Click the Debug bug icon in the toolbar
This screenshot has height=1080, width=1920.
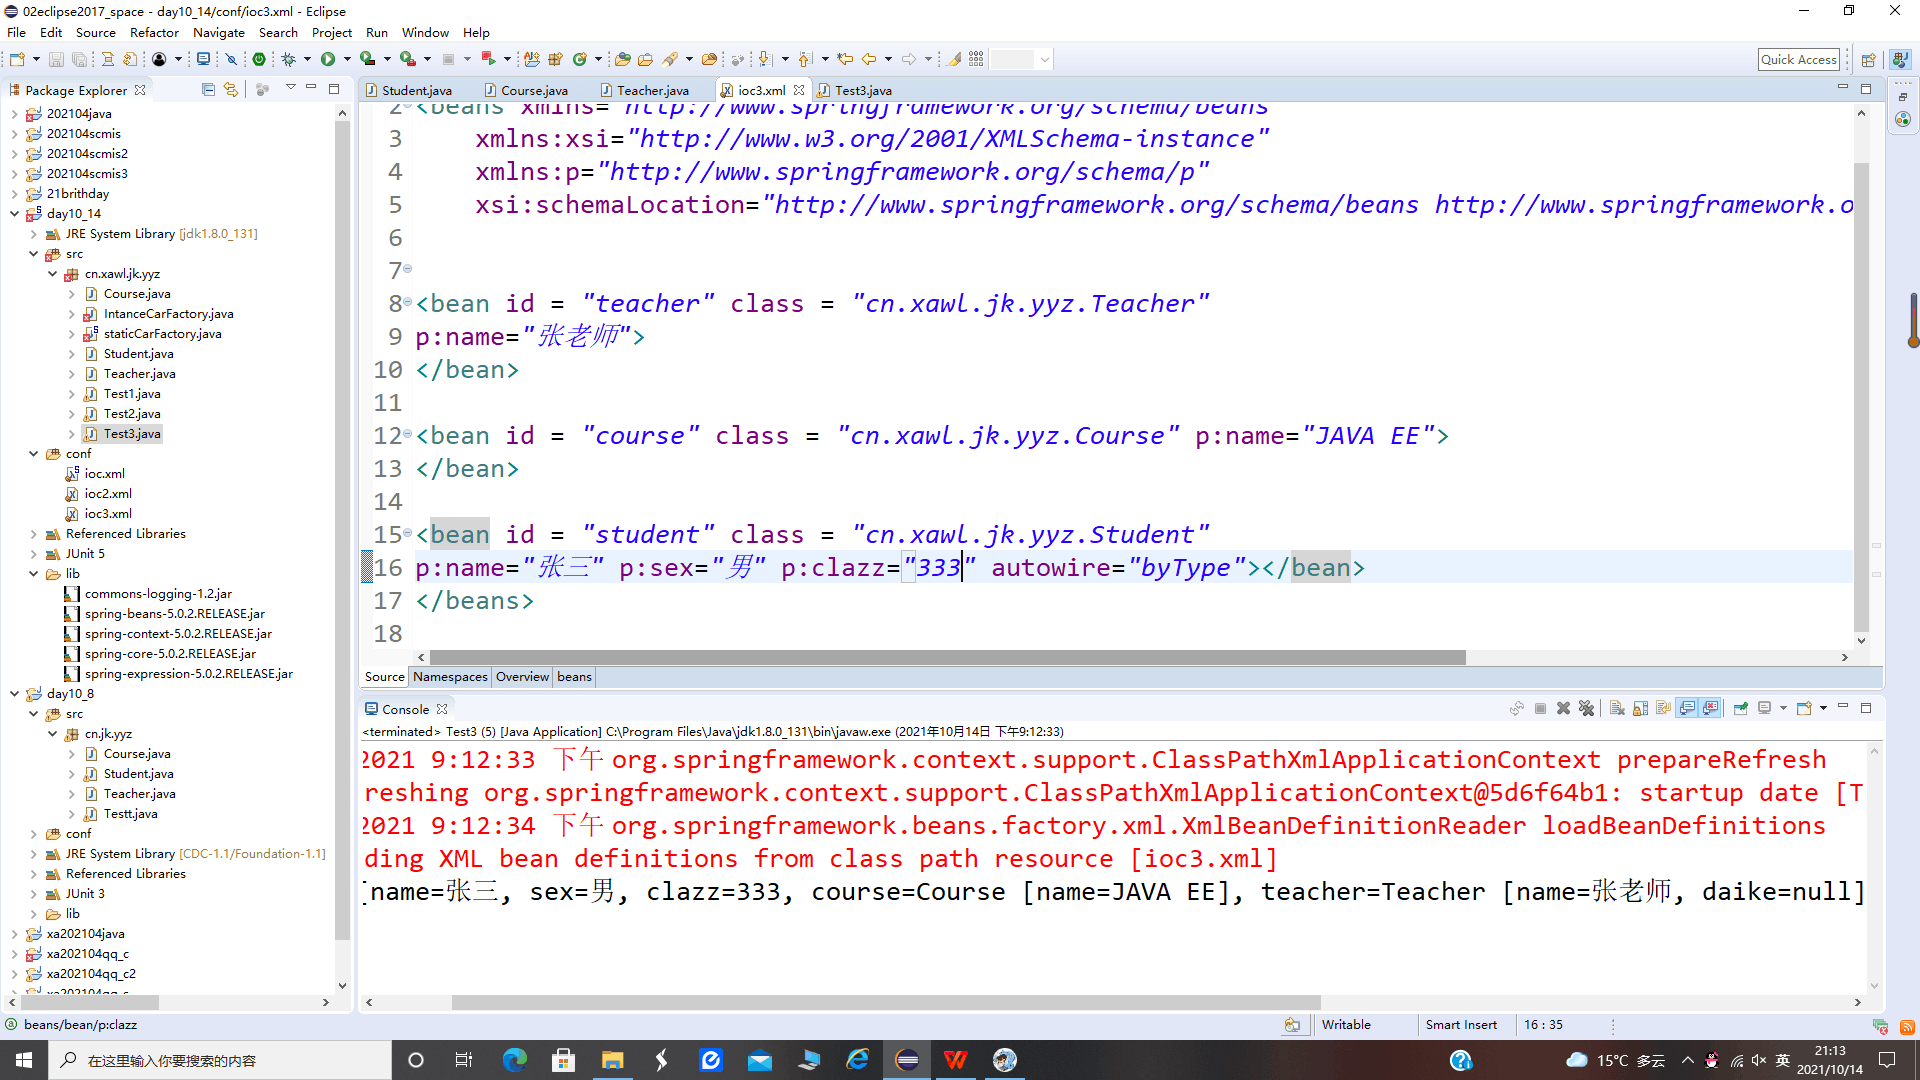(289, 59)
